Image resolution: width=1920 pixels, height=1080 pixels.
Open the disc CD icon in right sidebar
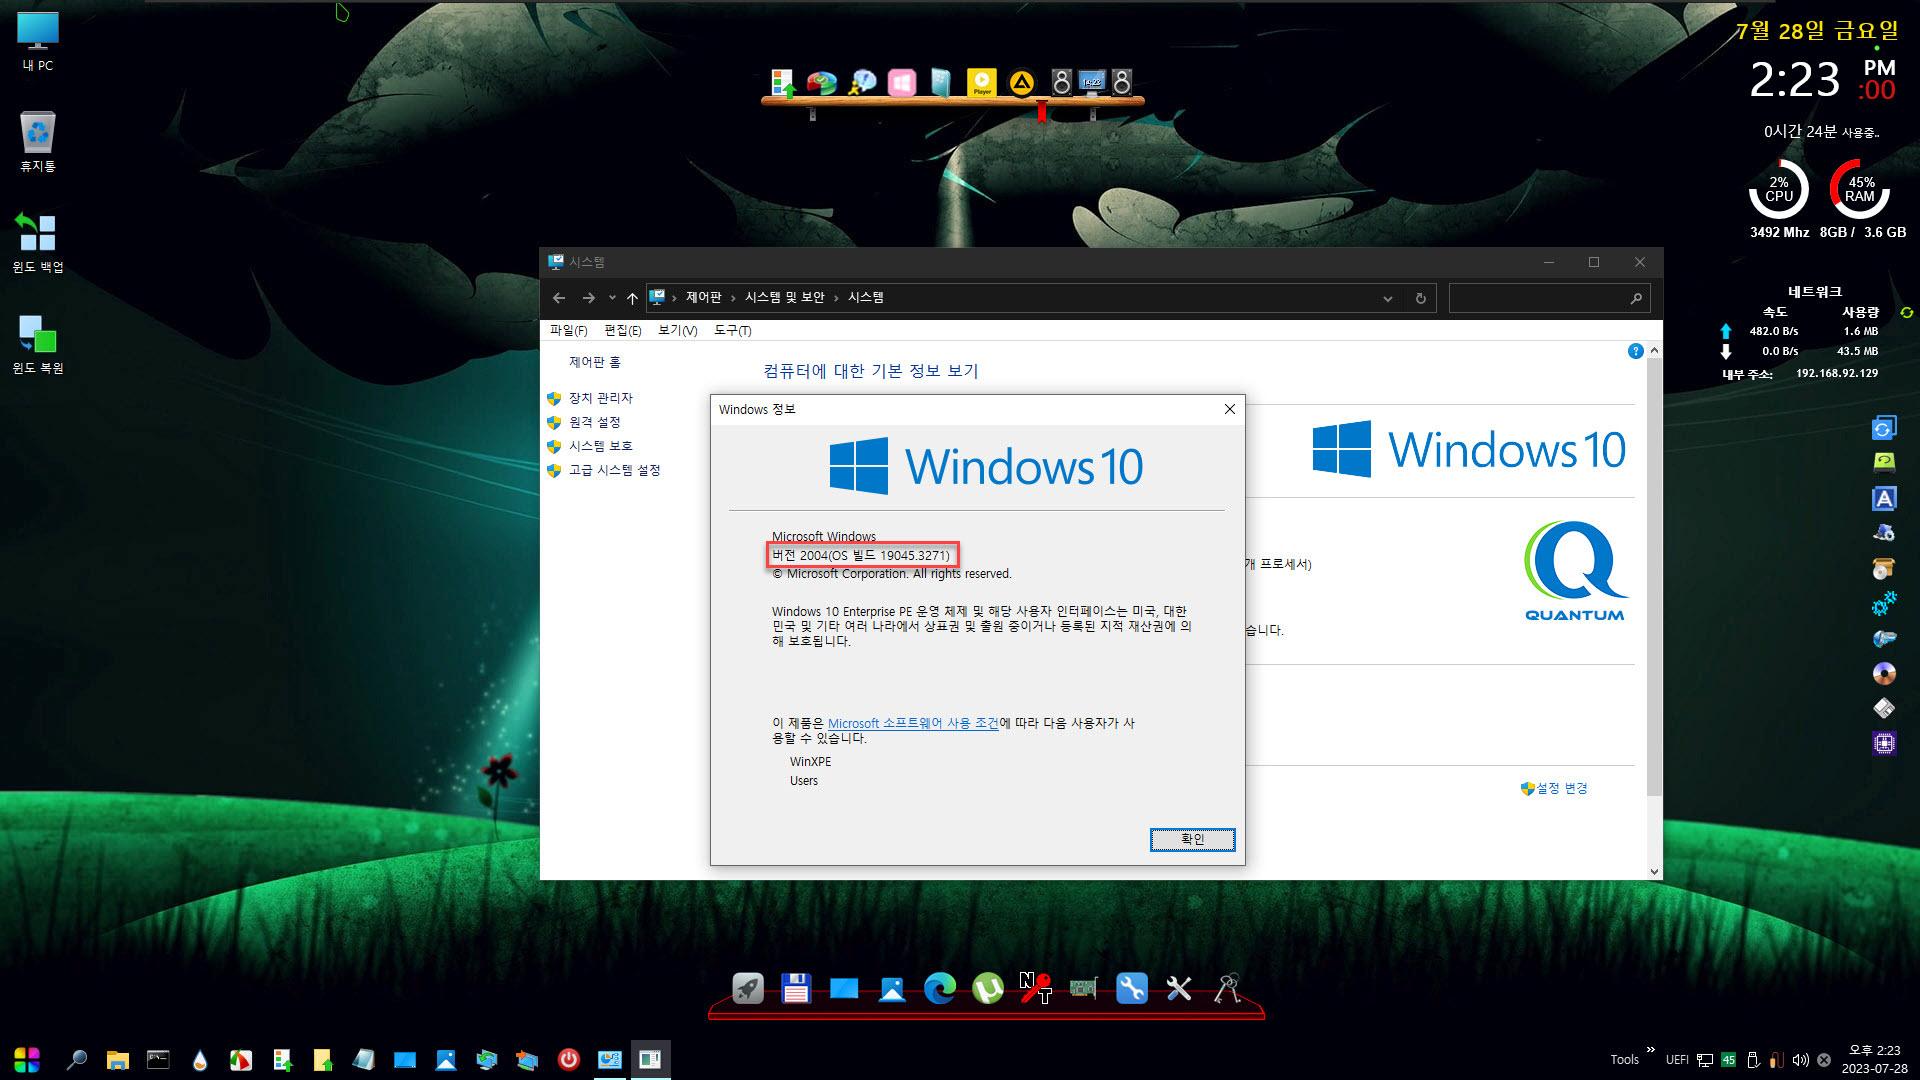1884,673
